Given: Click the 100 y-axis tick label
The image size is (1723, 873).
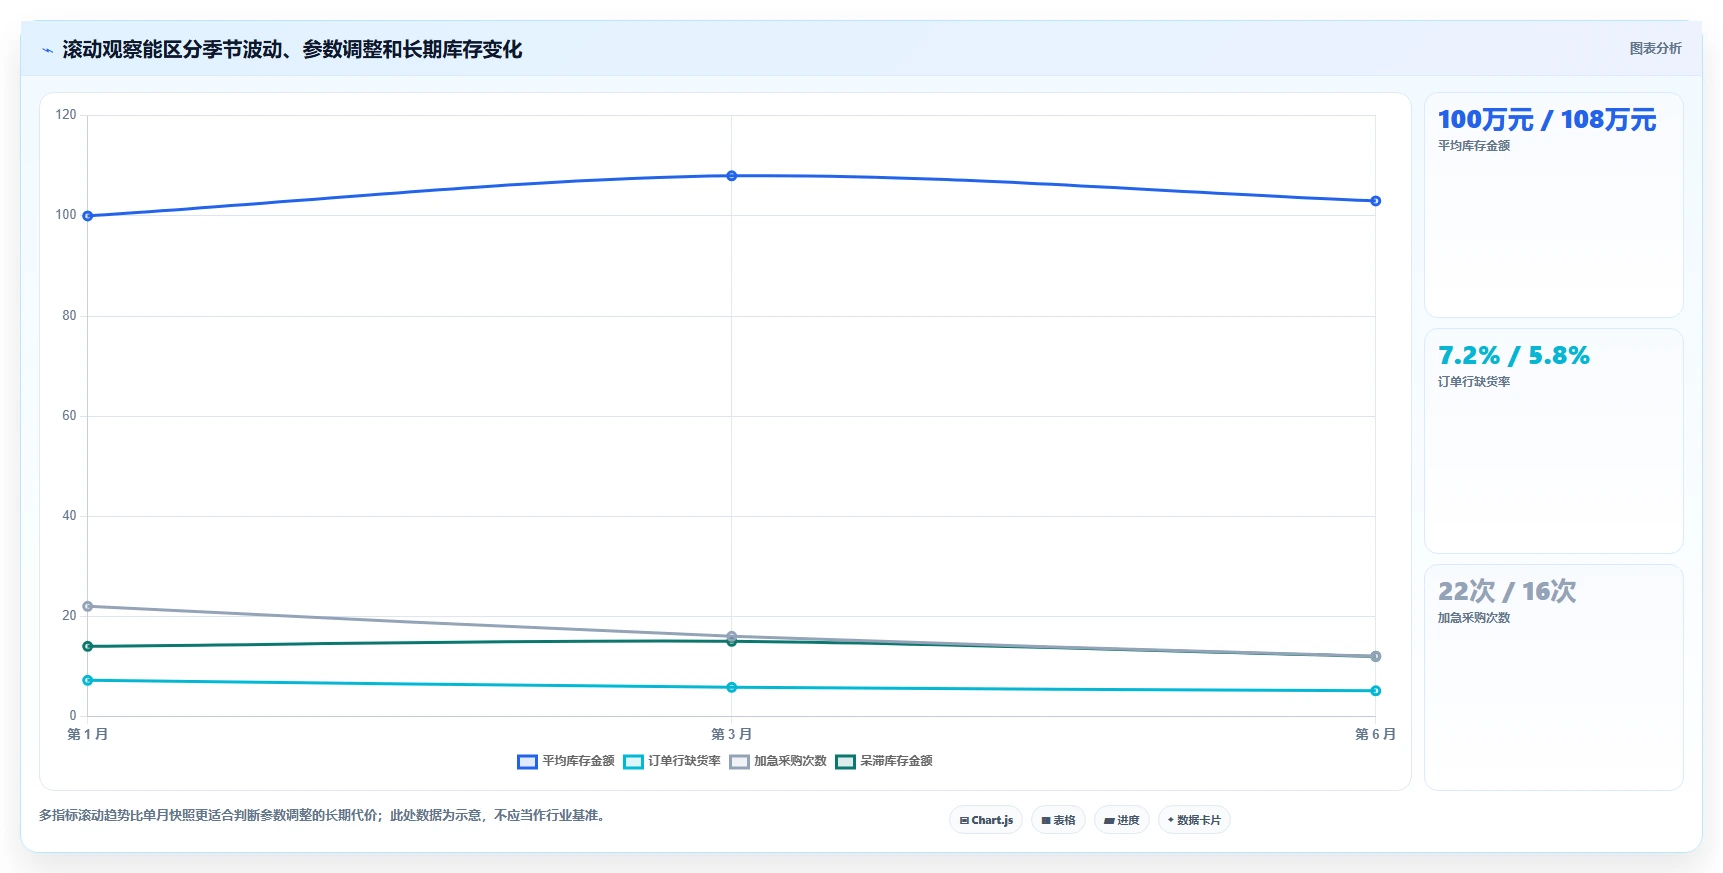Looking at the screenshot, I should [66, 215].
